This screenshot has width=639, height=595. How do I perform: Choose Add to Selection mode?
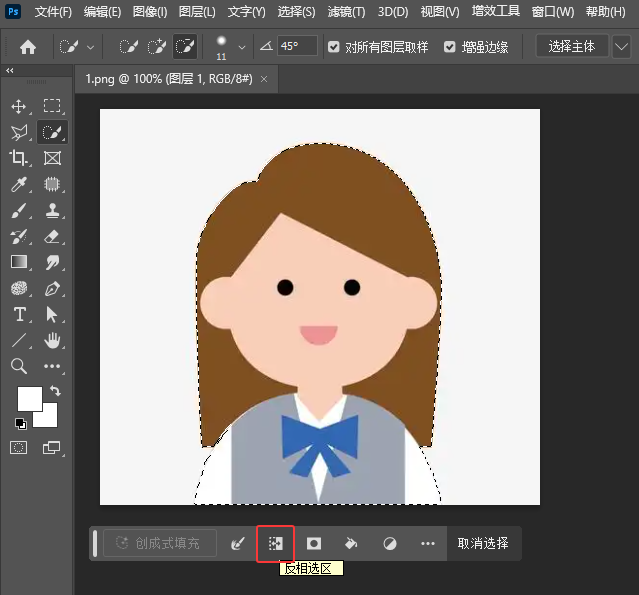157,47
